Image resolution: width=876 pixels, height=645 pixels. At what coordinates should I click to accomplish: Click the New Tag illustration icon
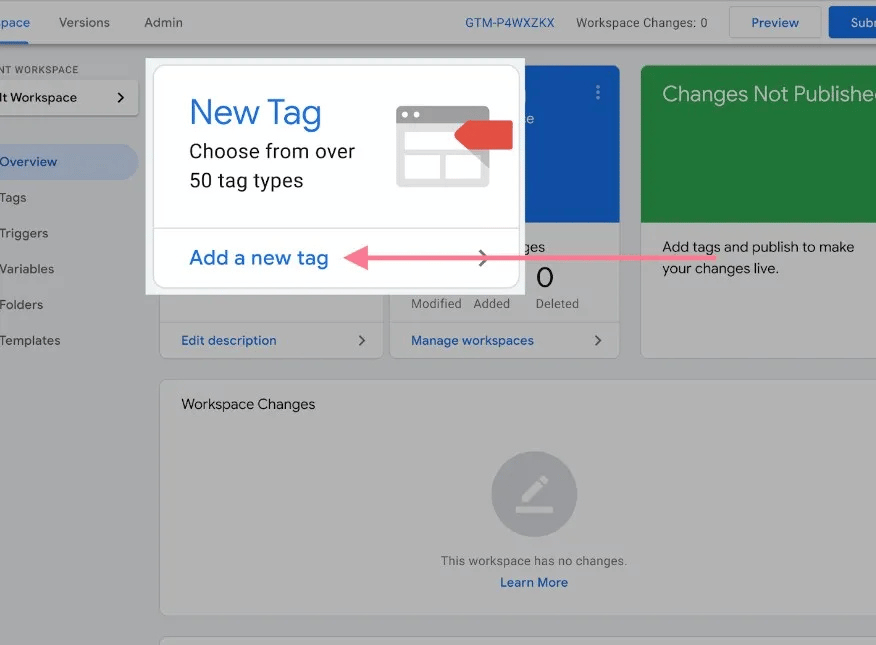[454, 146]
